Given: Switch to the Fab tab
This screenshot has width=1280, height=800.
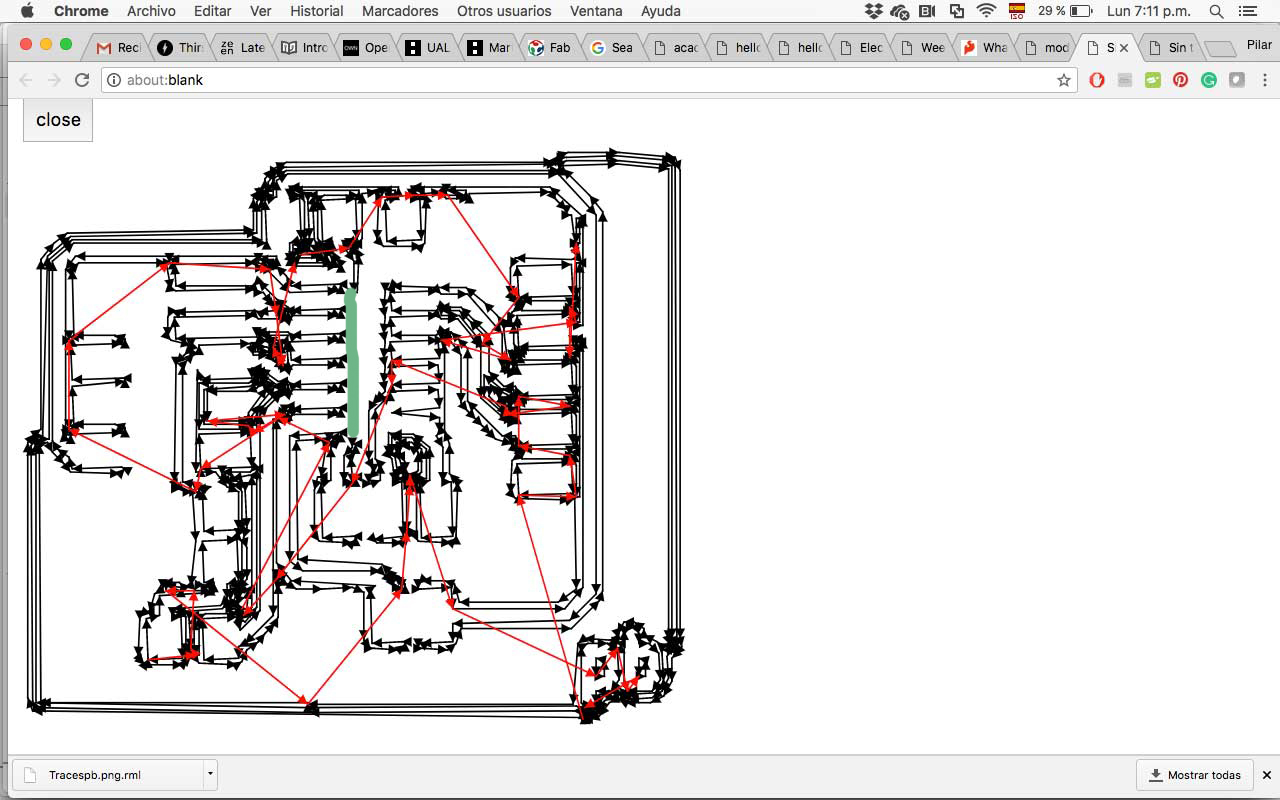Looking at the screenshot, I should pyautogui.click(x=550, y=47).
